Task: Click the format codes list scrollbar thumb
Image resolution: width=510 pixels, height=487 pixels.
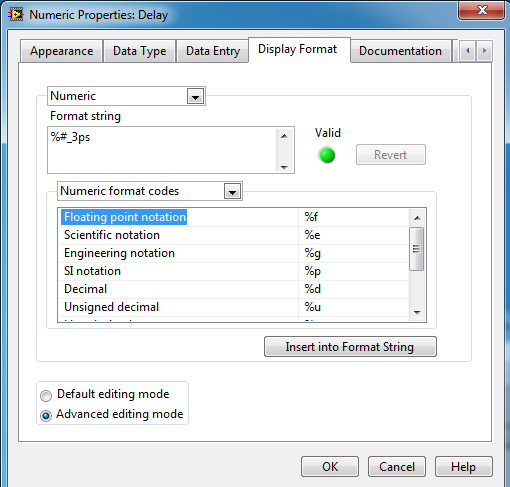Action: pos(417,249)
